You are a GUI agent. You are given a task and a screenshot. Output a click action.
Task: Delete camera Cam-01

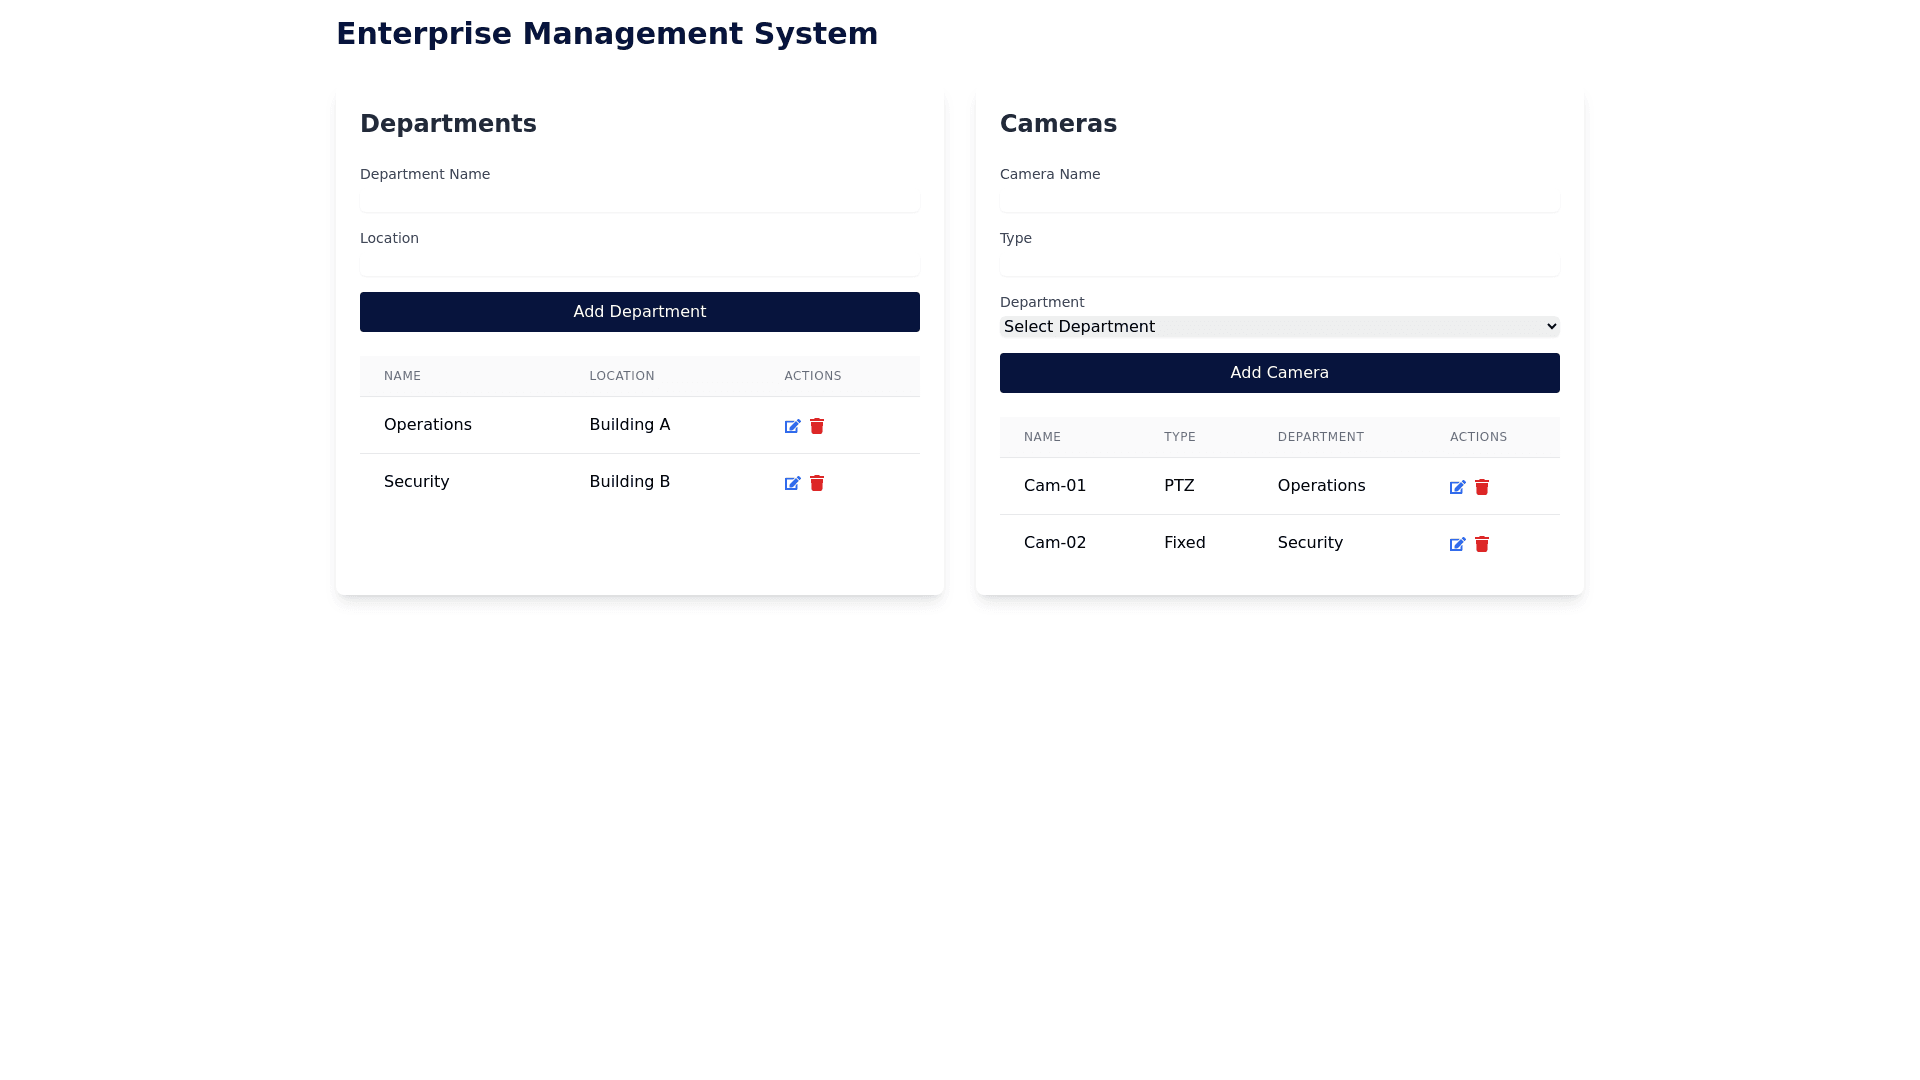coord(1482,487)
